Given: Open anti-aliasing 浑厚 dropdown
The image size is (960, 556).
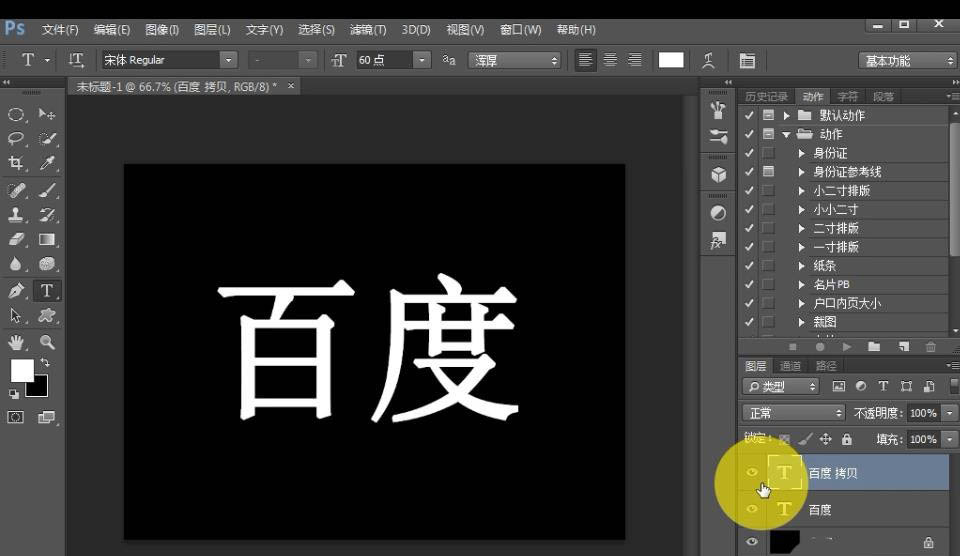Looking at the screenshot, I should (x=515, y=60).
